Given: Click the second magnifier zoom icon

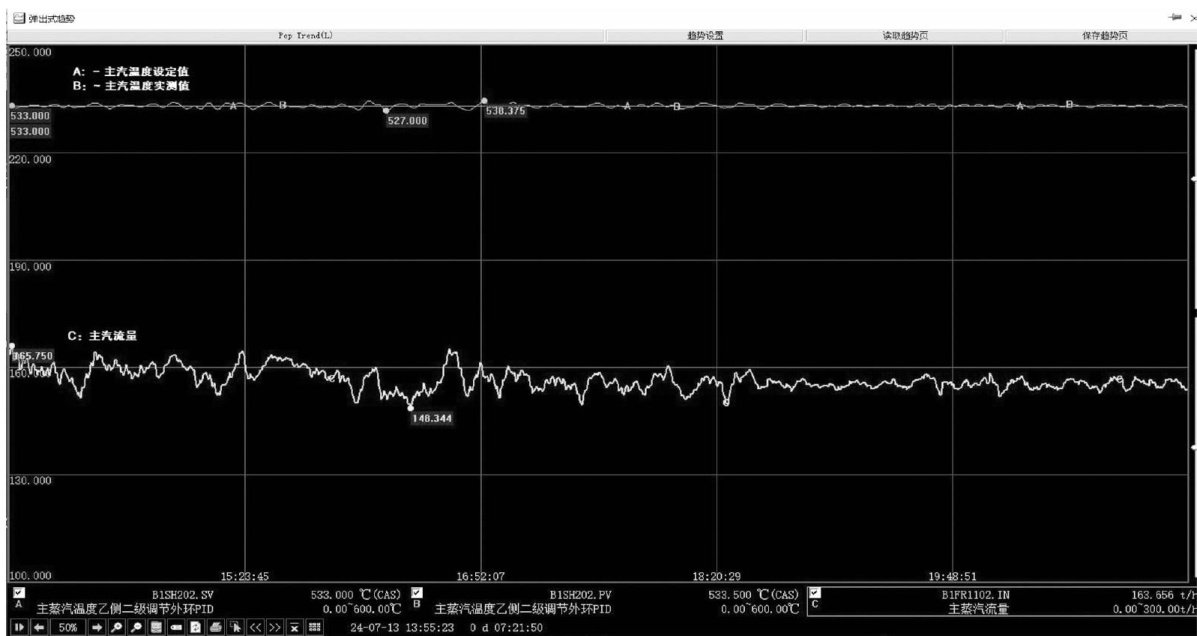Looking at the screenshot, I should [137, 627].
